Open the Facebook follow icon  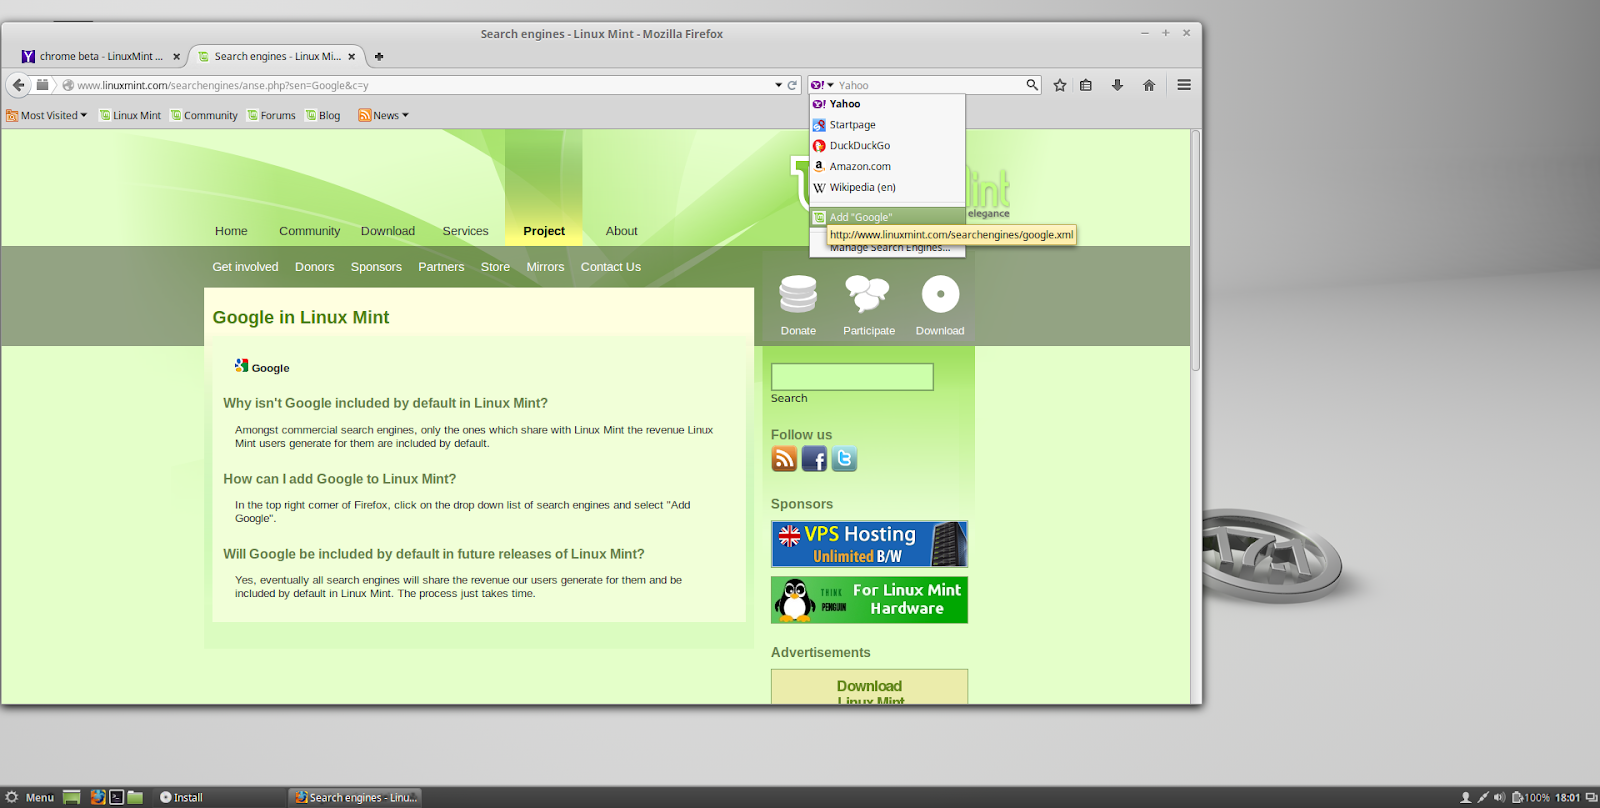click(x=814, y=459)
